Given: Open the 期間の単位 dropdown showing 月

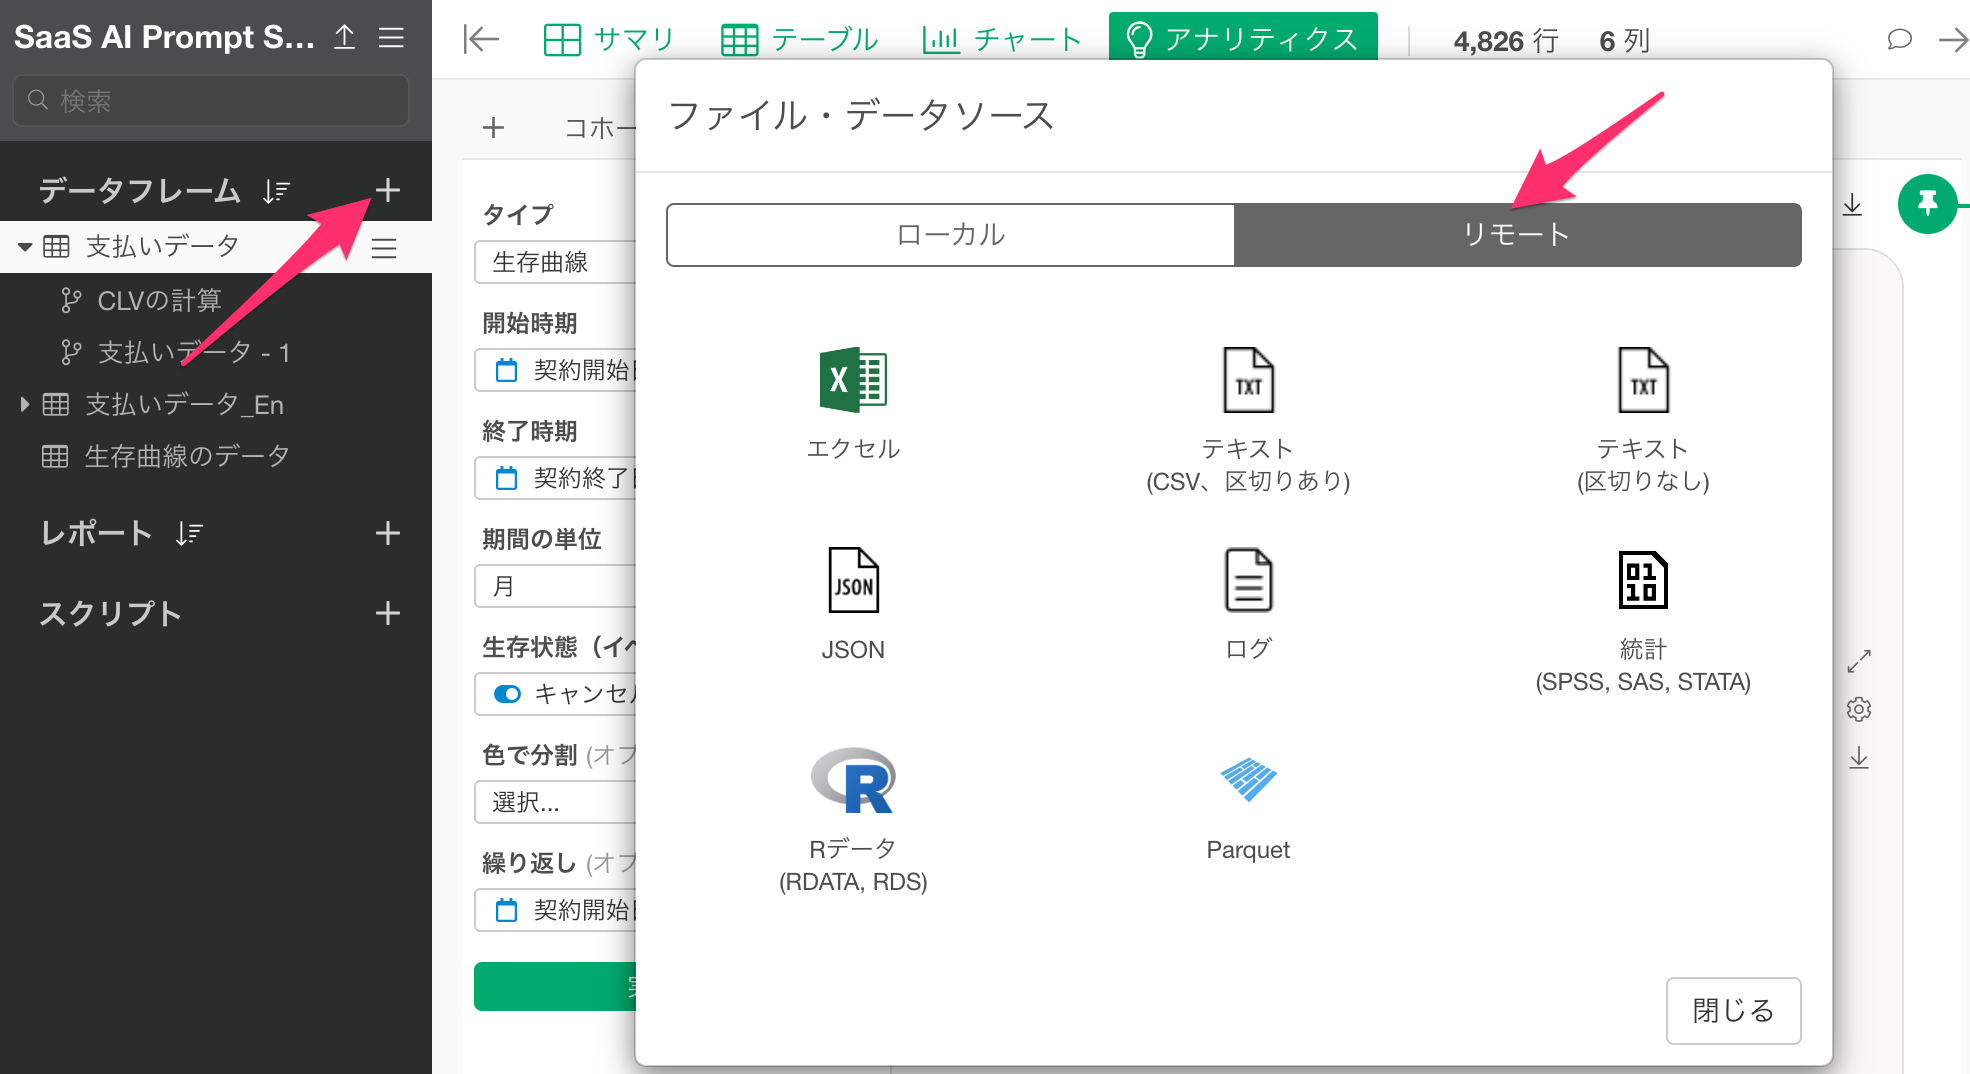Looking at the screenshot, I should (555, 586).
